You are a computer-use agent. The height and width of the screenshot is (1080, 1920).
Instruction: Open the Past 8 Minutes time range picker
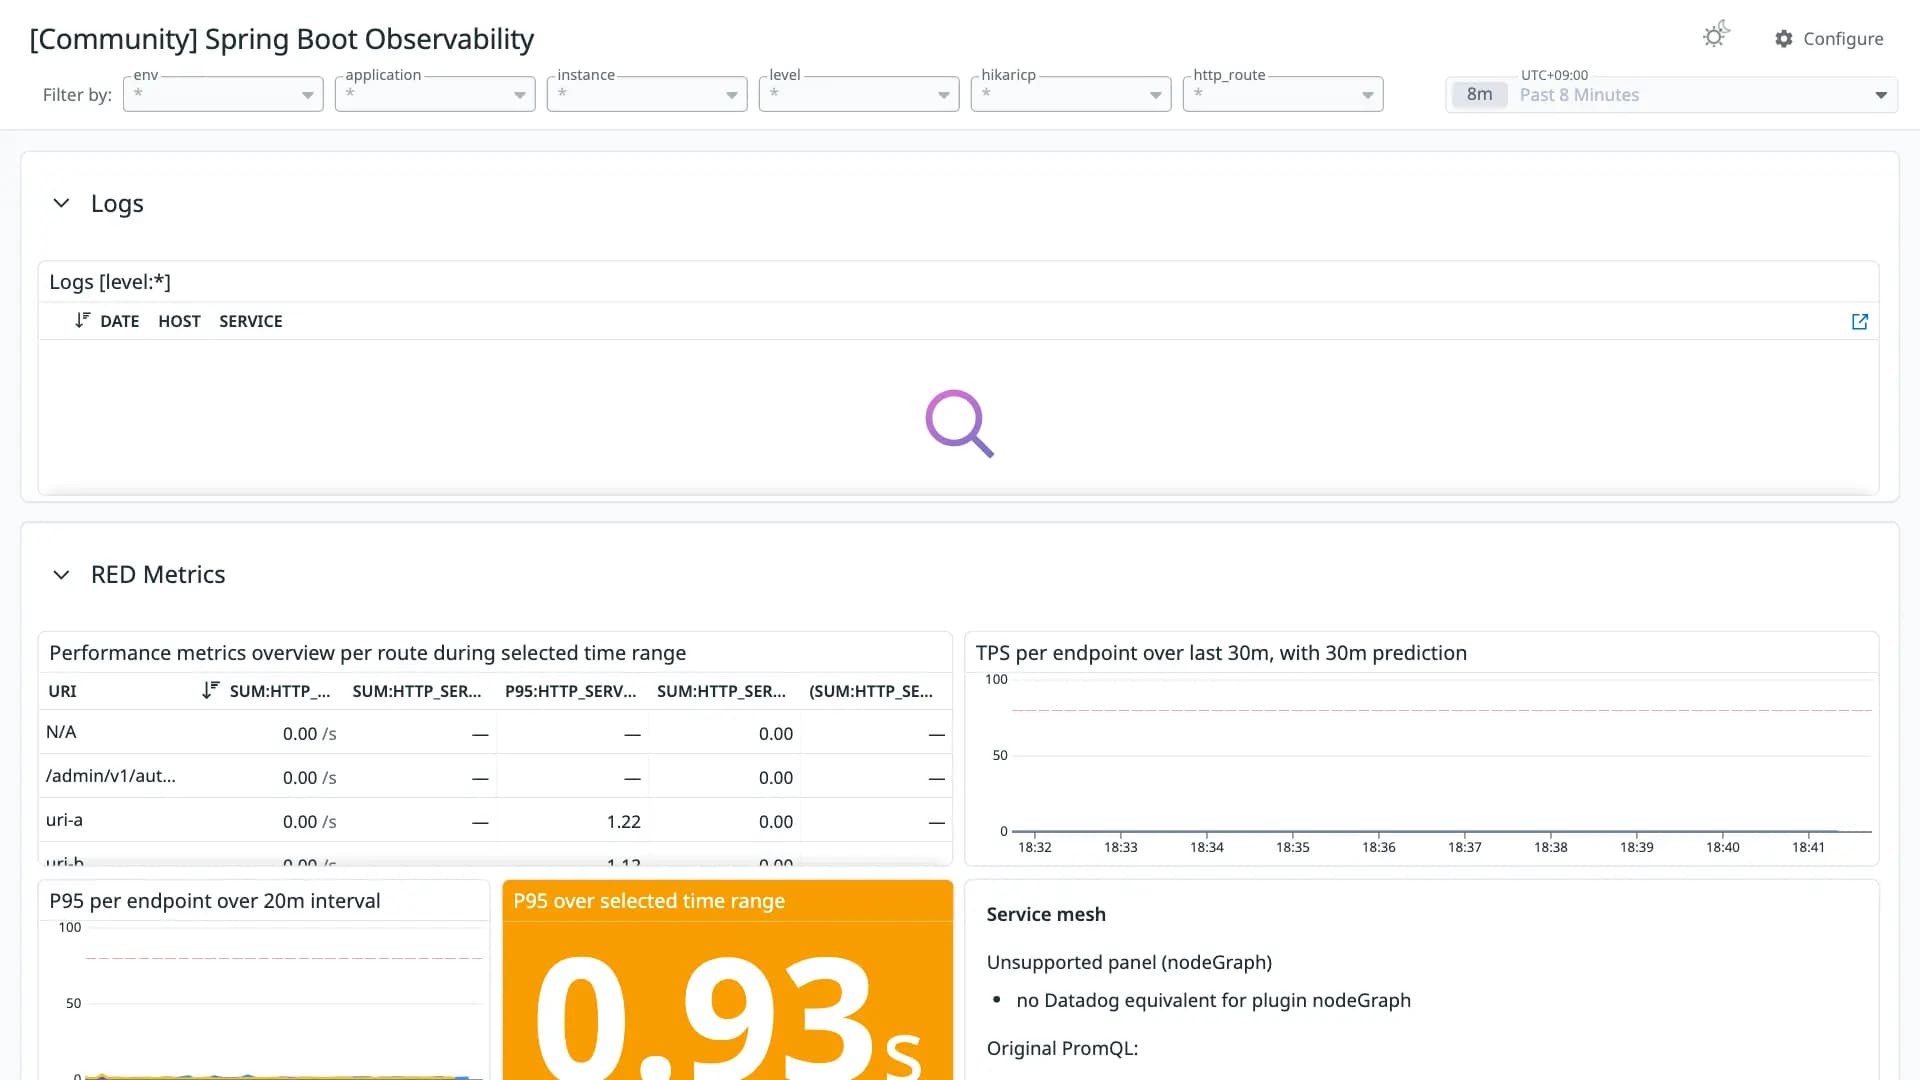click(x=1671, y=95)
